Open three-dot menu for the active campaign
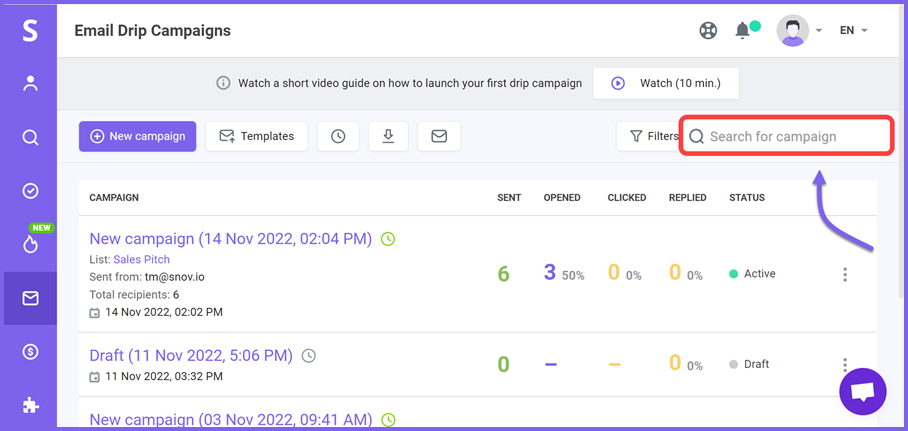Viewport: 908px width, 431px height. tap(845, 275)
